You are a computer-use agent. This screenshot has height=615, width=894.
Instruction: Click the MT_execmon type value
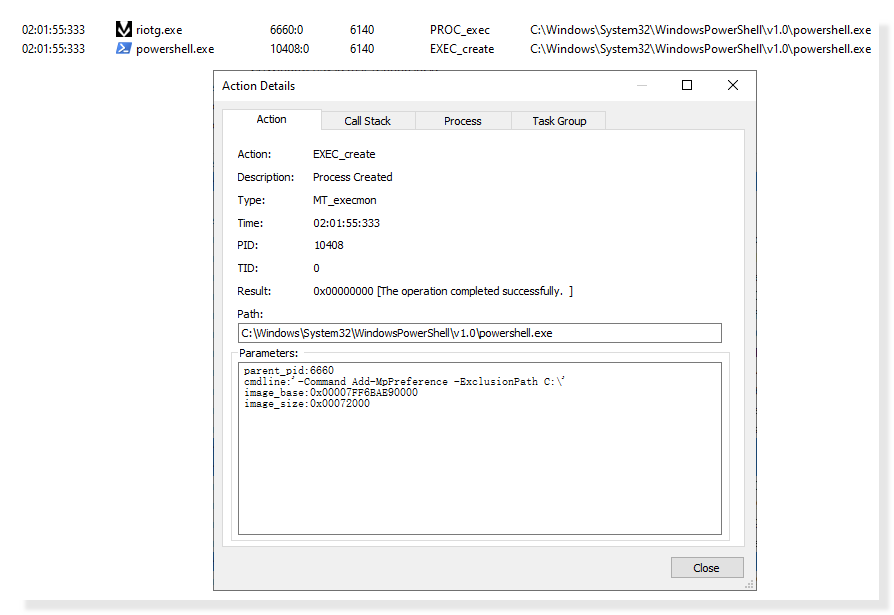(344, 200)
